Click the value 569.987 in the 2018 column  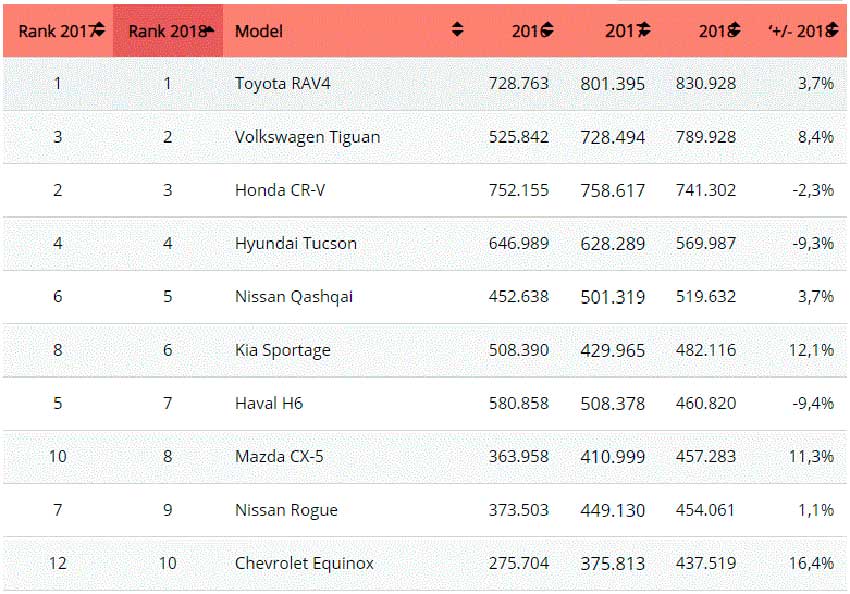coord(706,243)
